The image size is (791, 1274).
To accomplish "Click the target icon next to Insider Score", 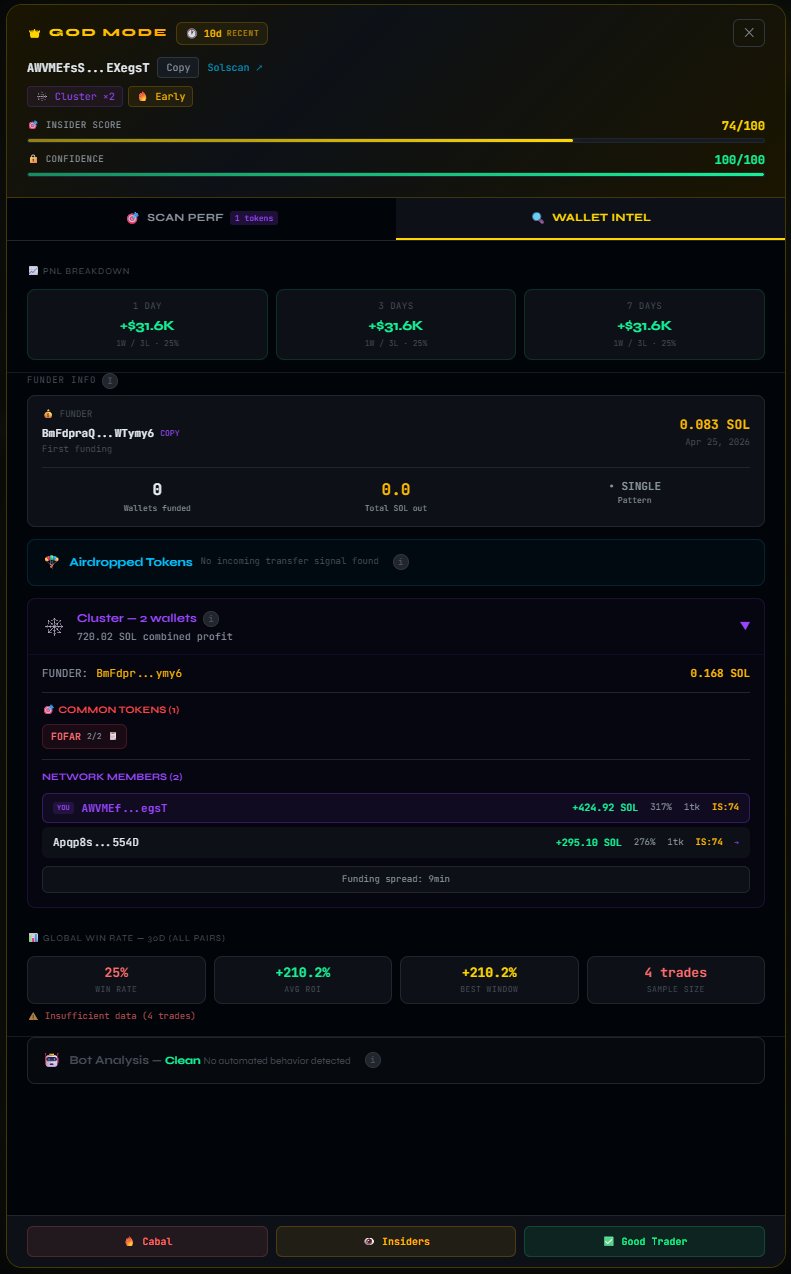I will click(33, 125).
